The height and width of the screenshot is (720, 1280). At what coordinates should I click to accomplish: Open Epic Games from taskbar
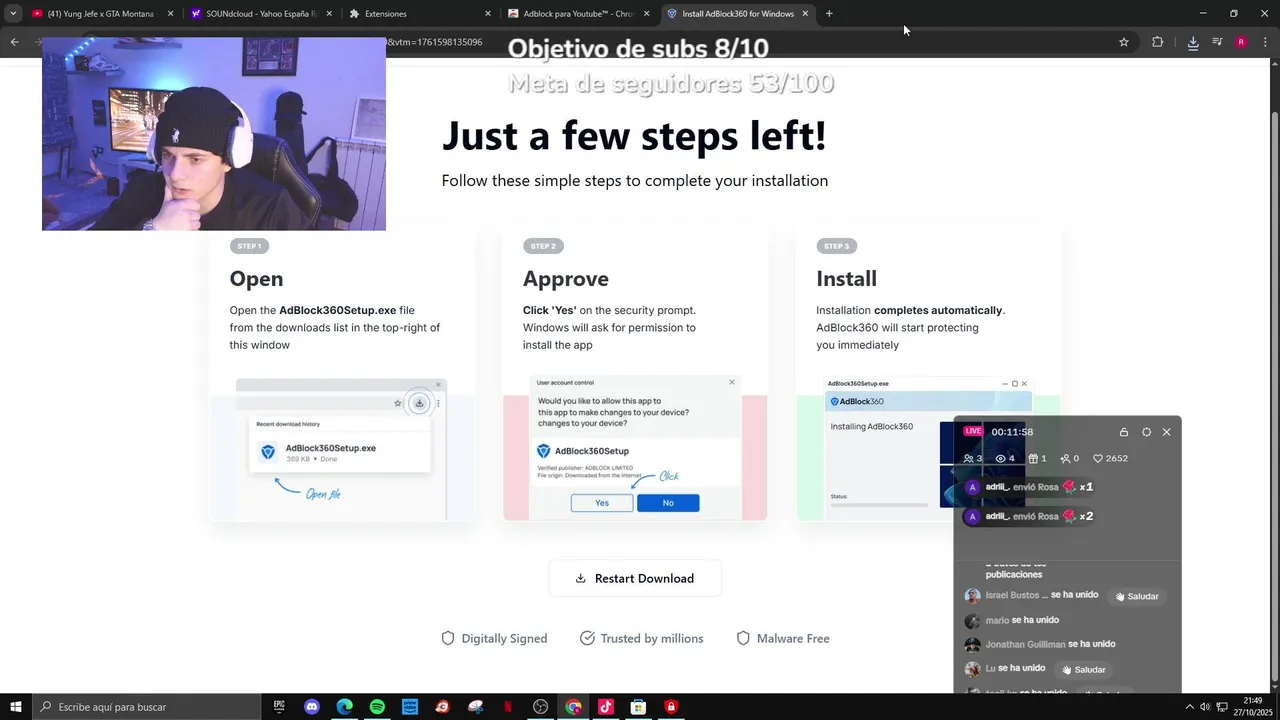279,707
